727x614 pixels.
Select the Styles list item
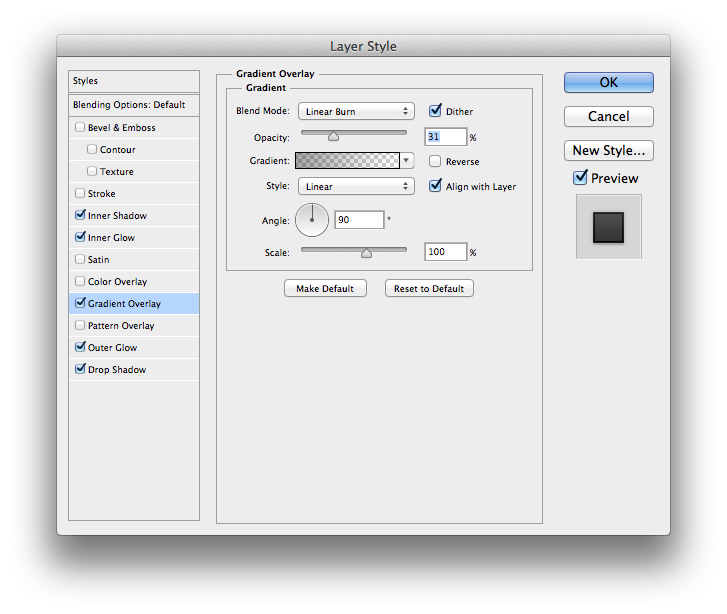(x=134, y=81)
